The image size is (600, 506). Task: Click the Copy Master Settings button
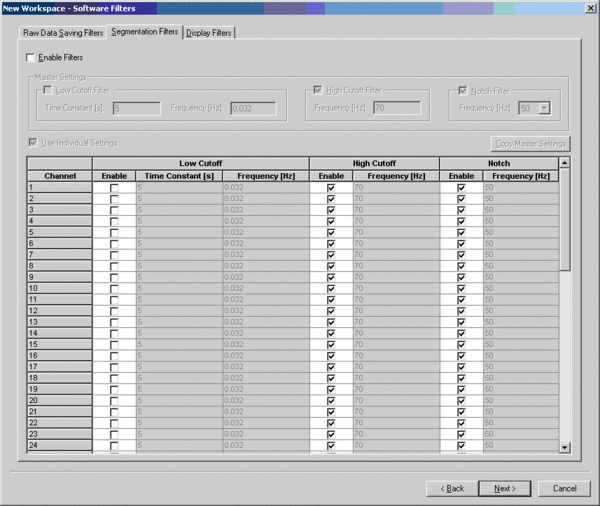click(531, 144)
